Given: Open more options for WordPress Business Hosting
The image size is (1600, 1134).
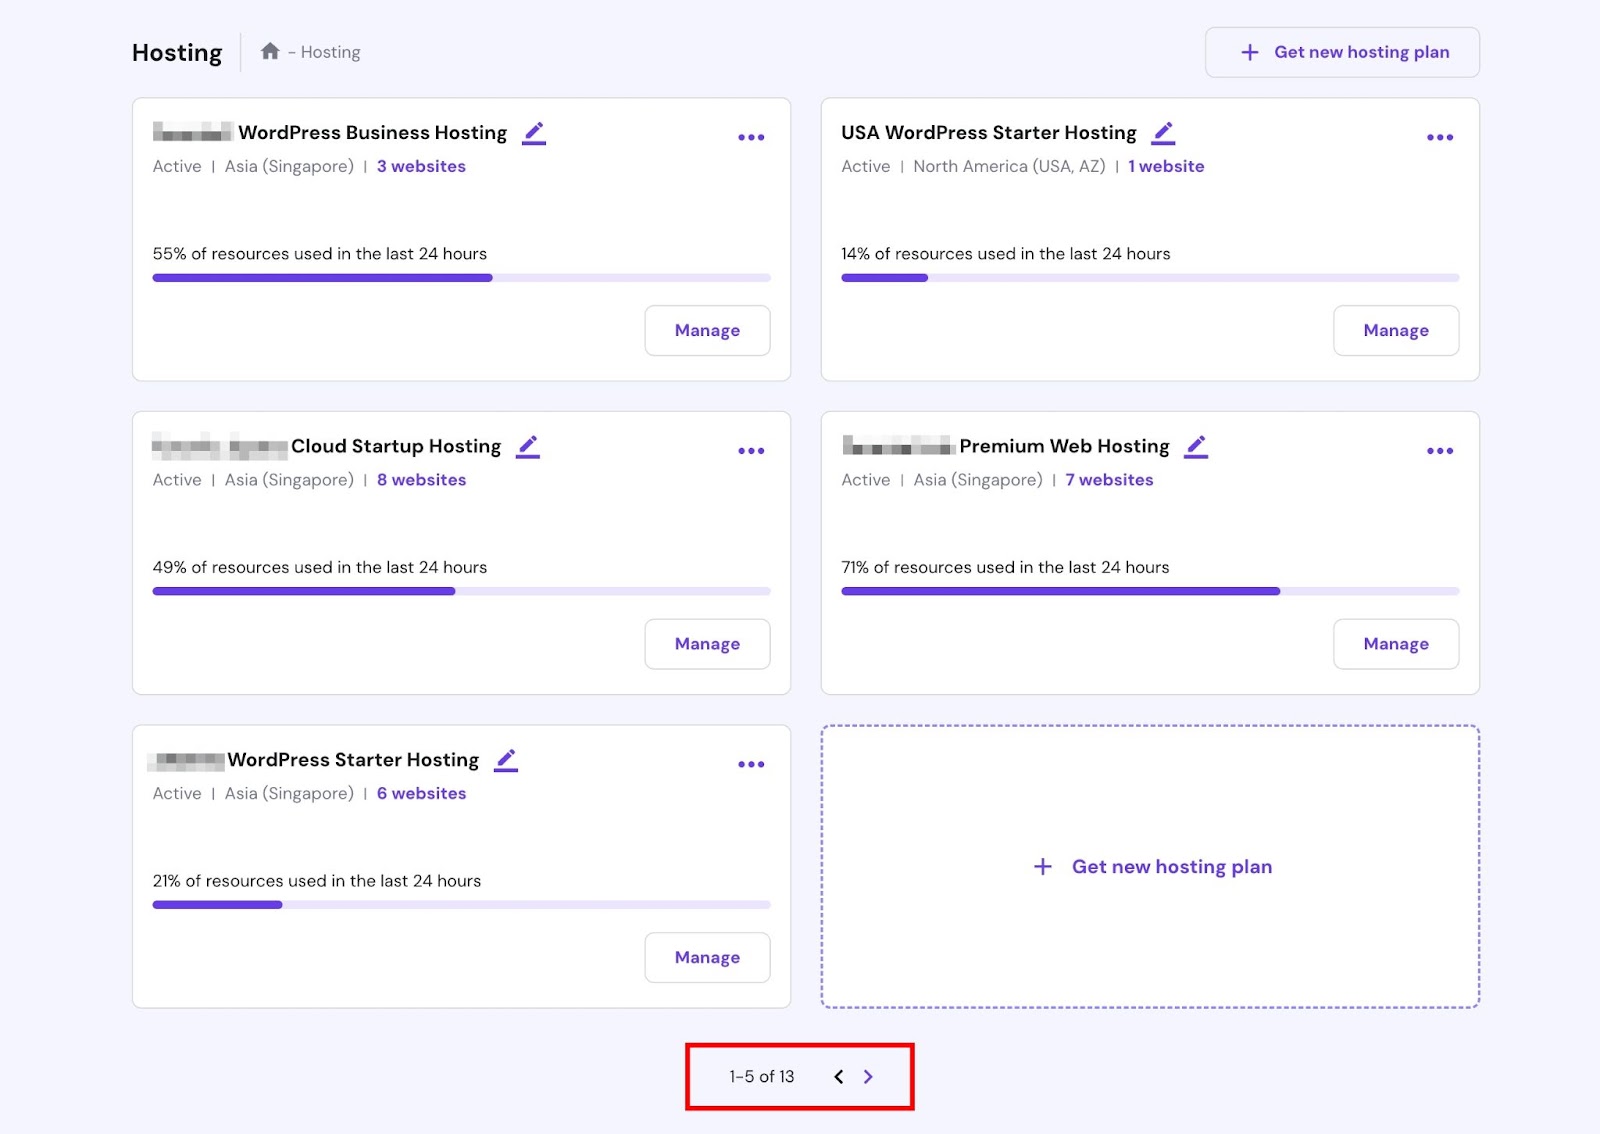Looking at the screenshot, I should pos(751,137).
